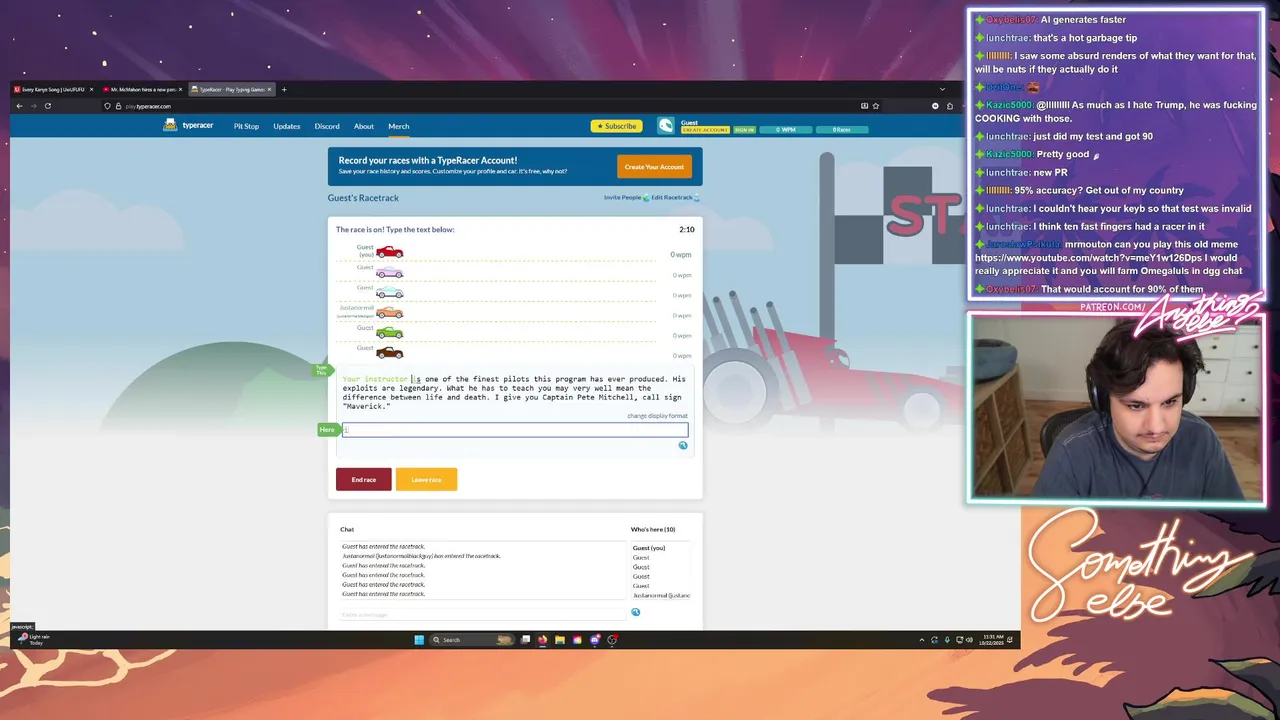This screenshot has height=720, width=1280.
Task: Click the Invite People link
Action: click(622, 197)
